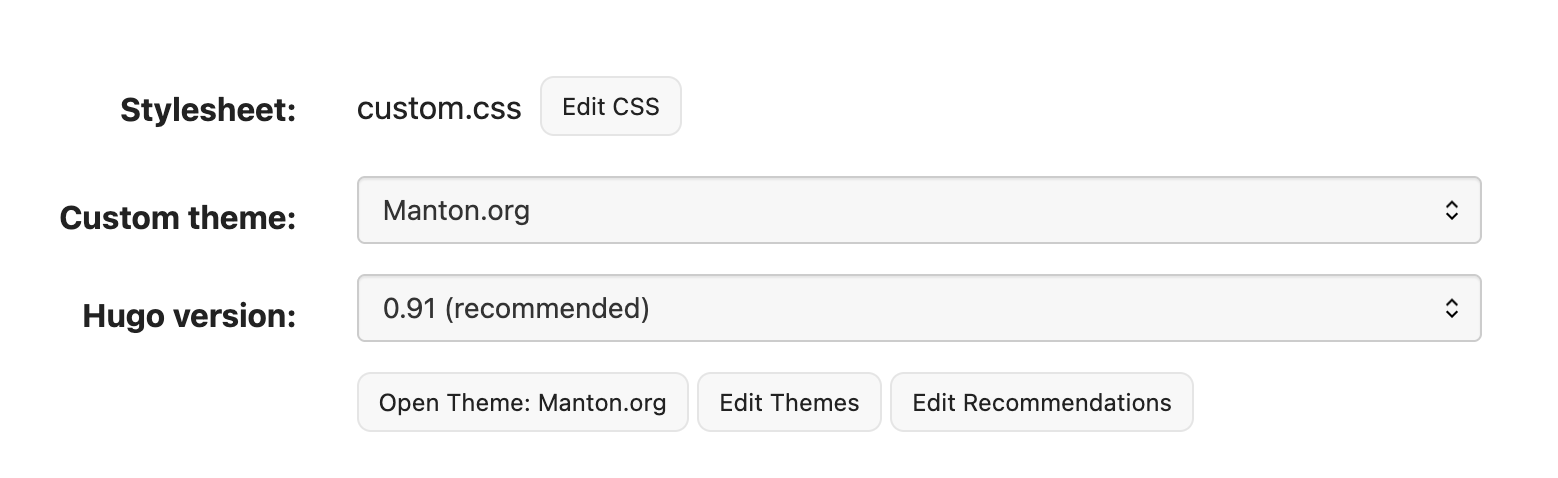Change the recommended Hugo version selection
This screenshot has height=478, width=1558.
click(x=918, y=309)
